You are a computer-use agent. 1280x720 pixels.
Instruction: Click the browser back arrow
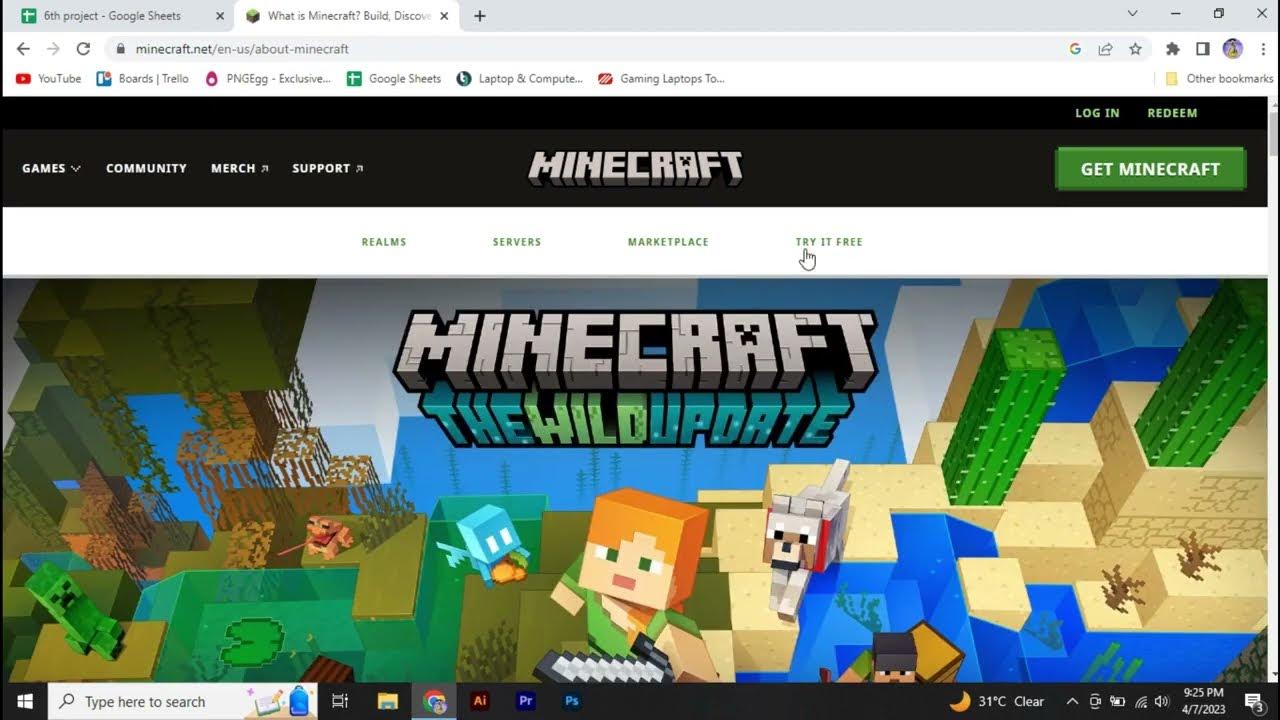[x=23, y=48]
